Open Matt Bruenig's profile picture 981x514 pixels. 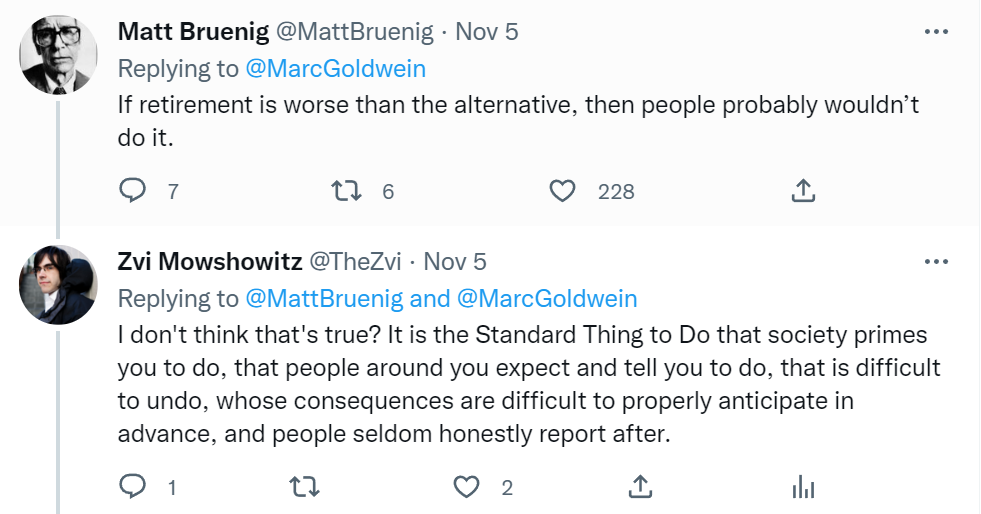tap(58, 55)
